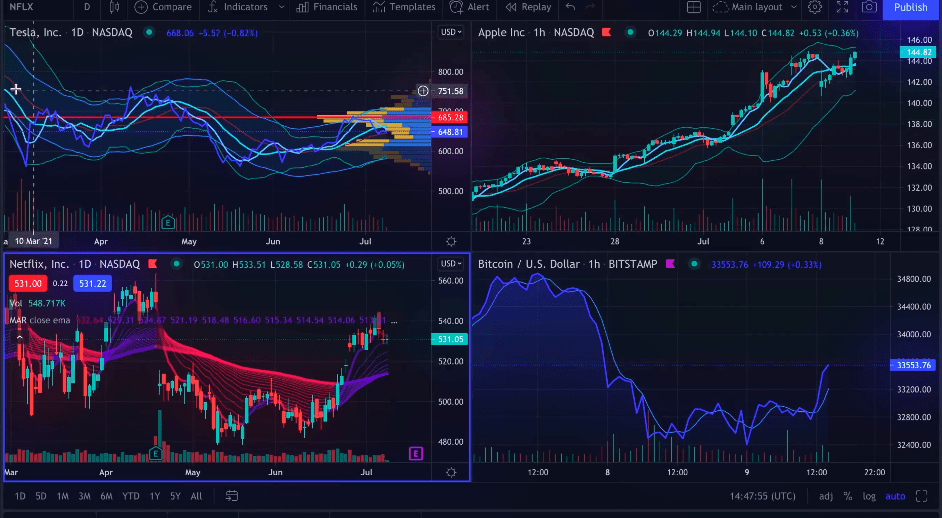Open the USD currency dropdown on Tesla chart

click(x=451, y=32)
